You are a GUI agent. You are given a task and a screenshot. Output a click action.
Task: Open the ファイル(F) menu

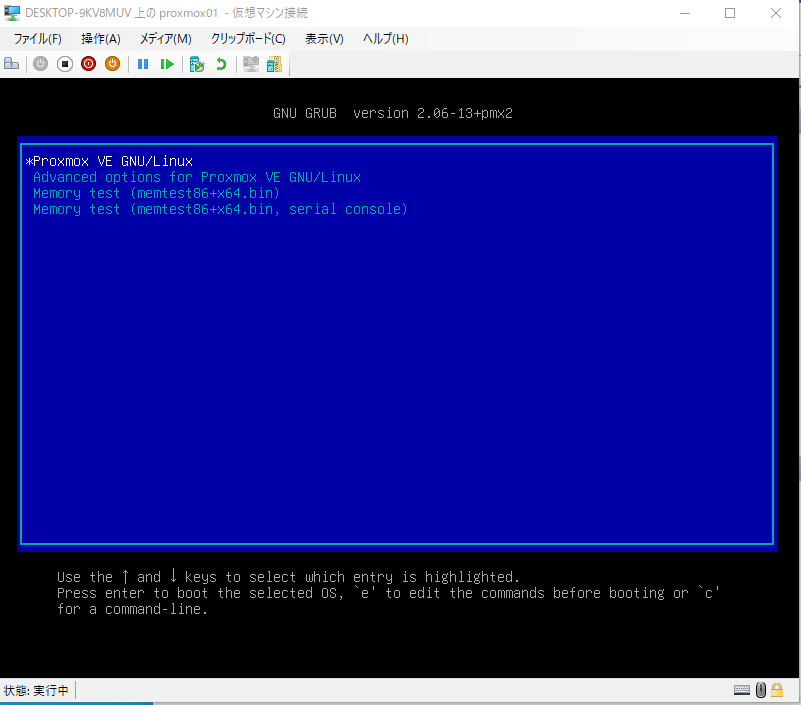[37, 38]
